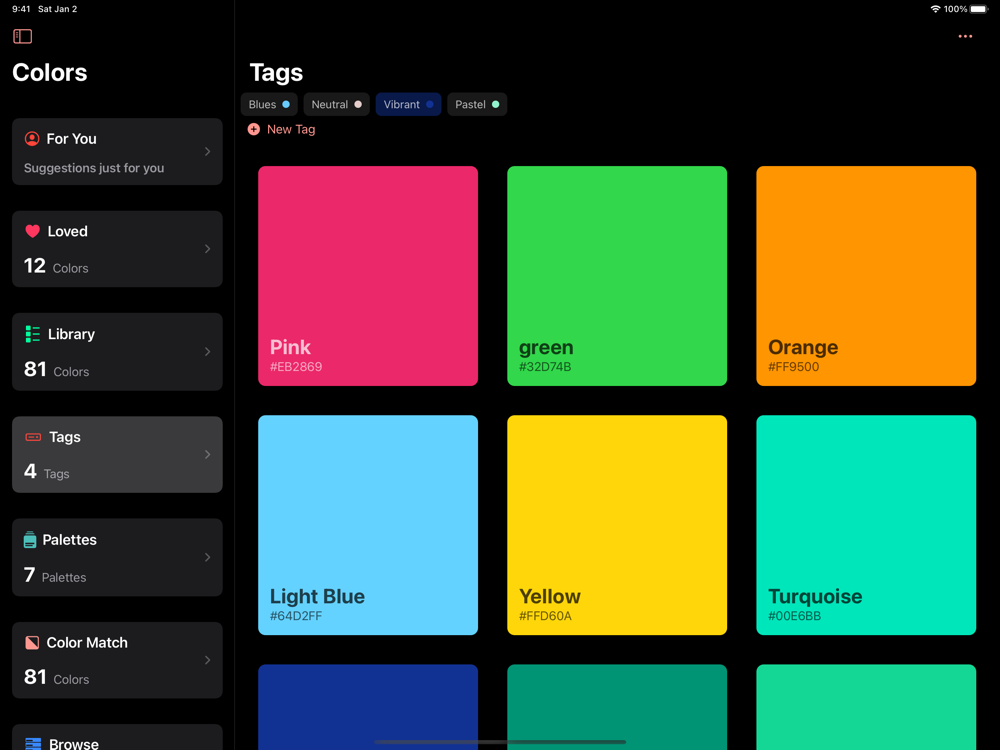Click Suggestions just for you text
This screenshot has width=1000, height=750.
[x=94, y=168]
